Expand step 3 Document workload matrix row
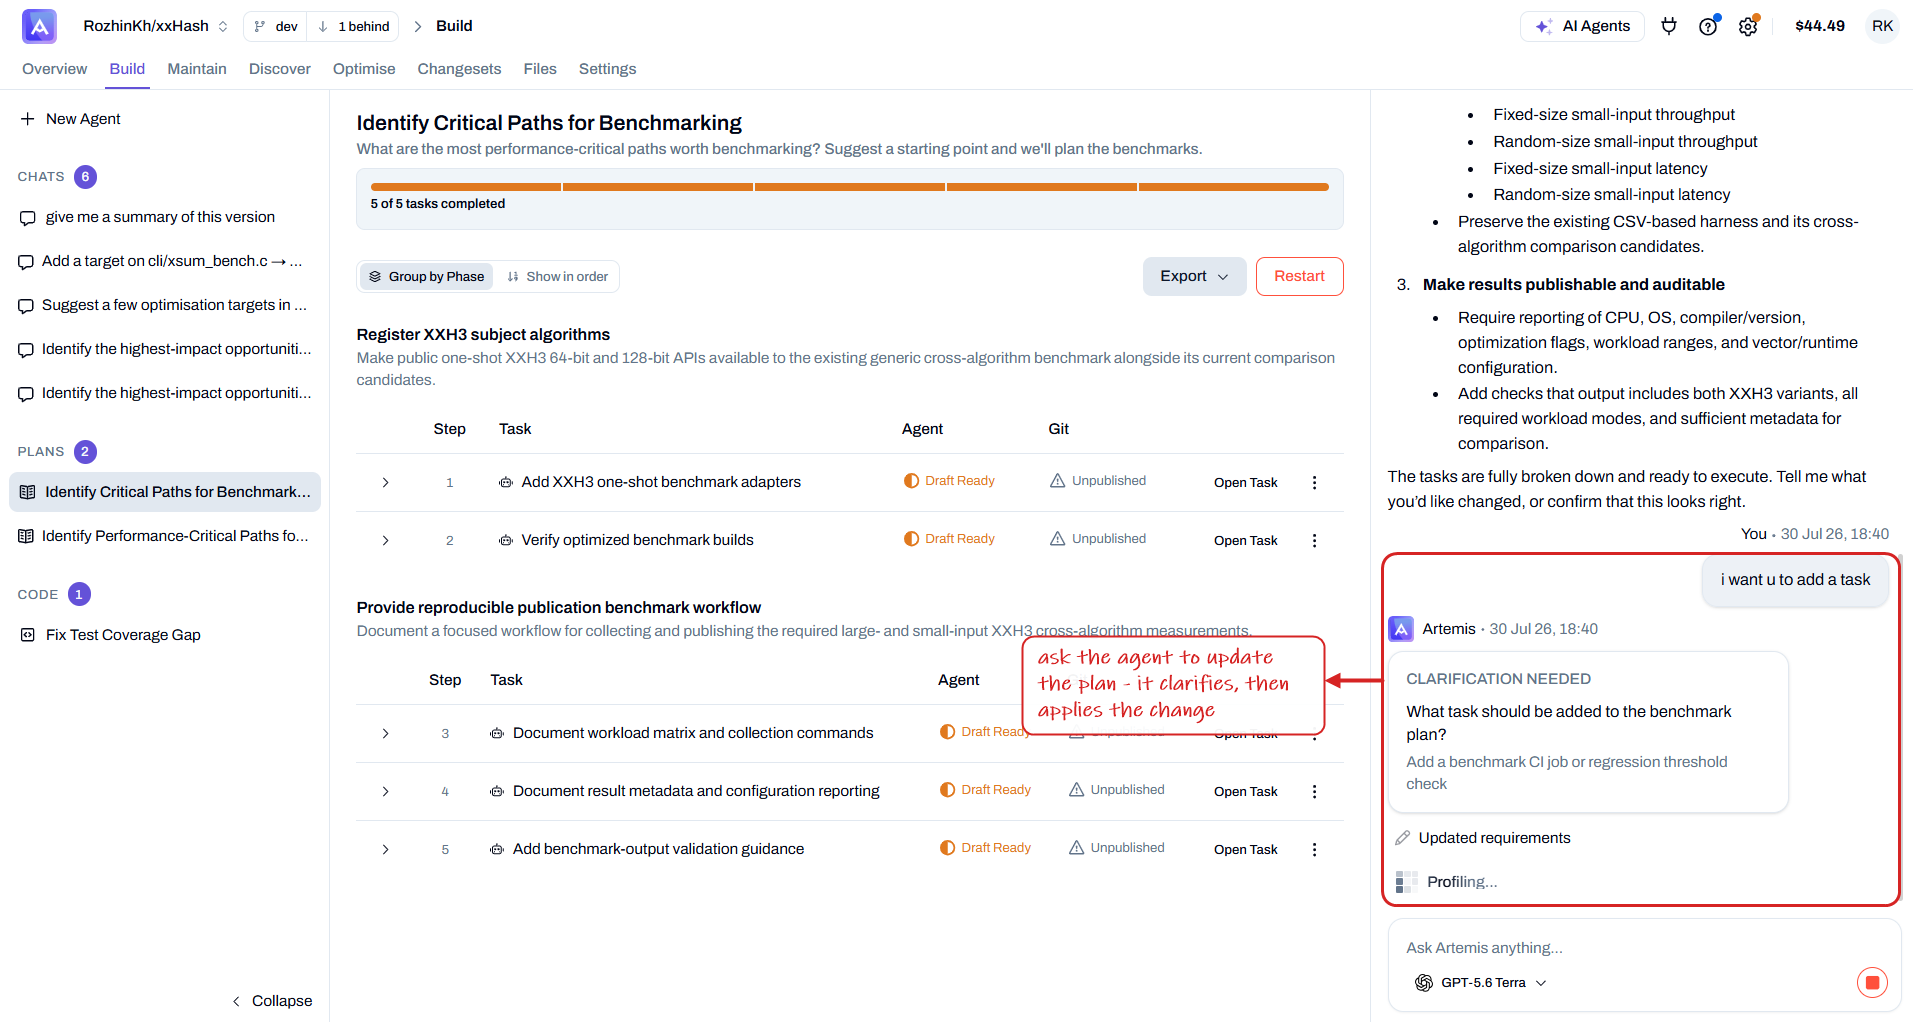Viewport: 1913px width, 1022px height. [x=385, y=733]
